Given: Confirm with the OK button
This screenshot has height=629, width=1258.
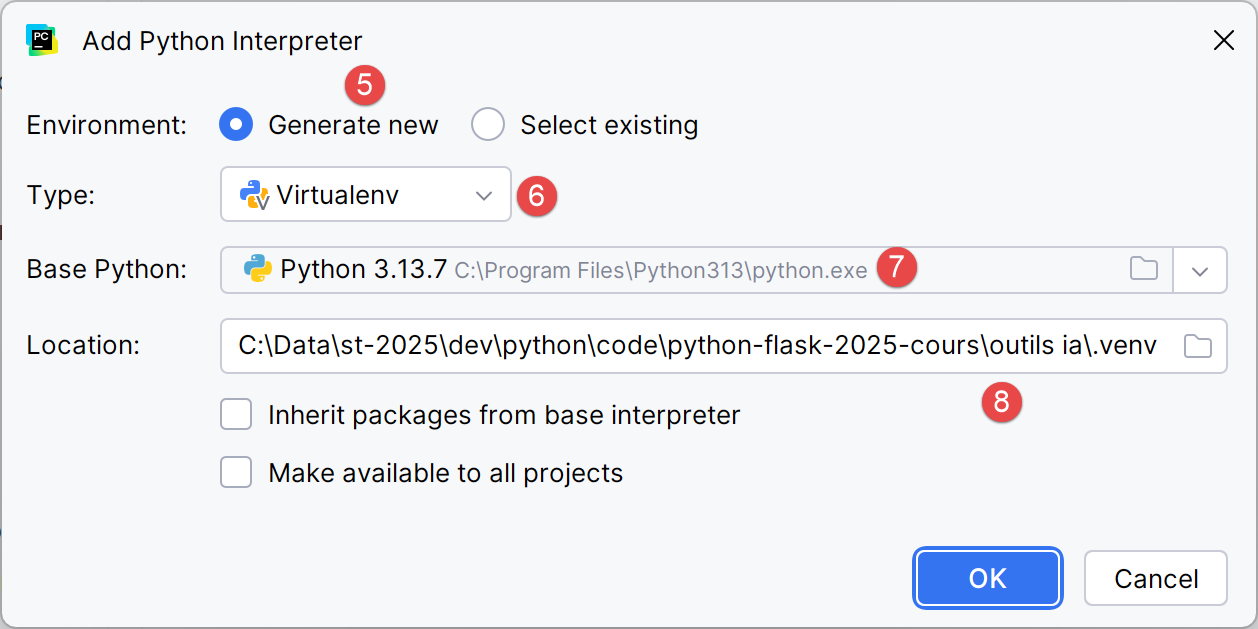Looking at the screenshot, I should [987, 578].
